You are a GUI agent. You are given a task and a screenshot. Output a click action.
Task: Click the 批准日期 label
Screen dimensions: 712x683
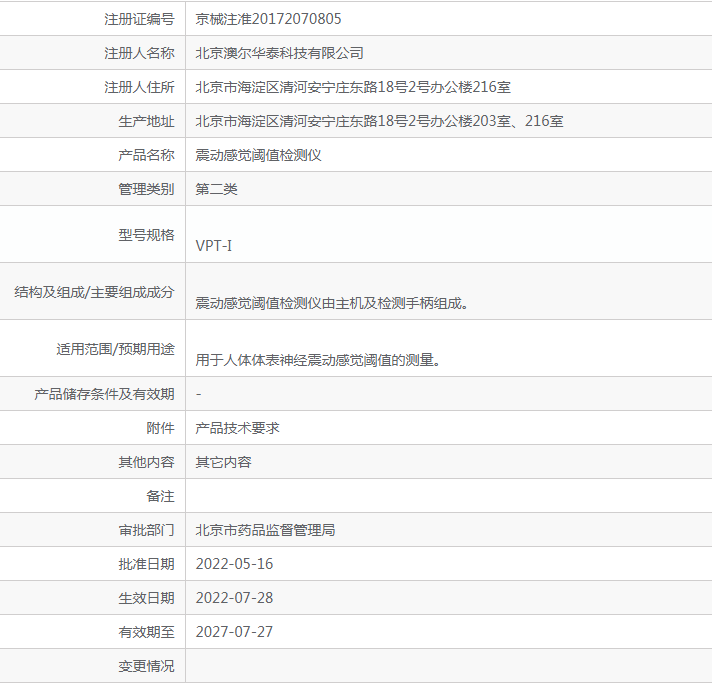pyautogui.click(x=146, y=564)
